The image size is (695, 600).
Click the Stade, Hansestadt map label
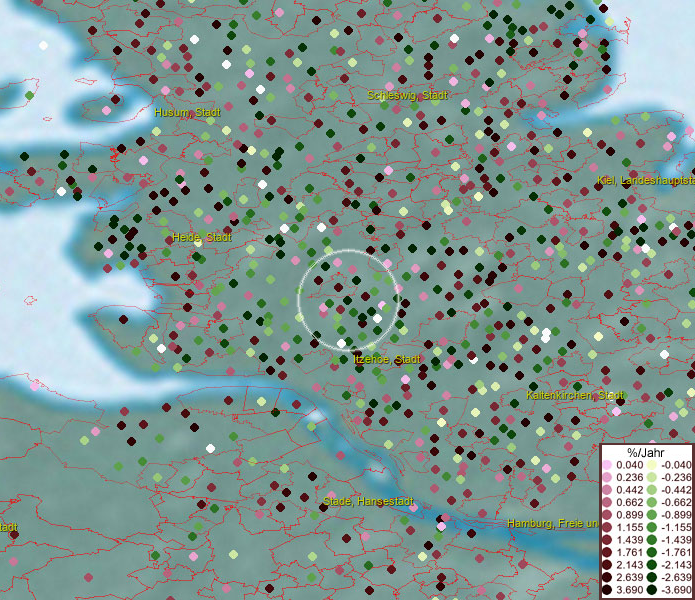(x=368, y=501)
